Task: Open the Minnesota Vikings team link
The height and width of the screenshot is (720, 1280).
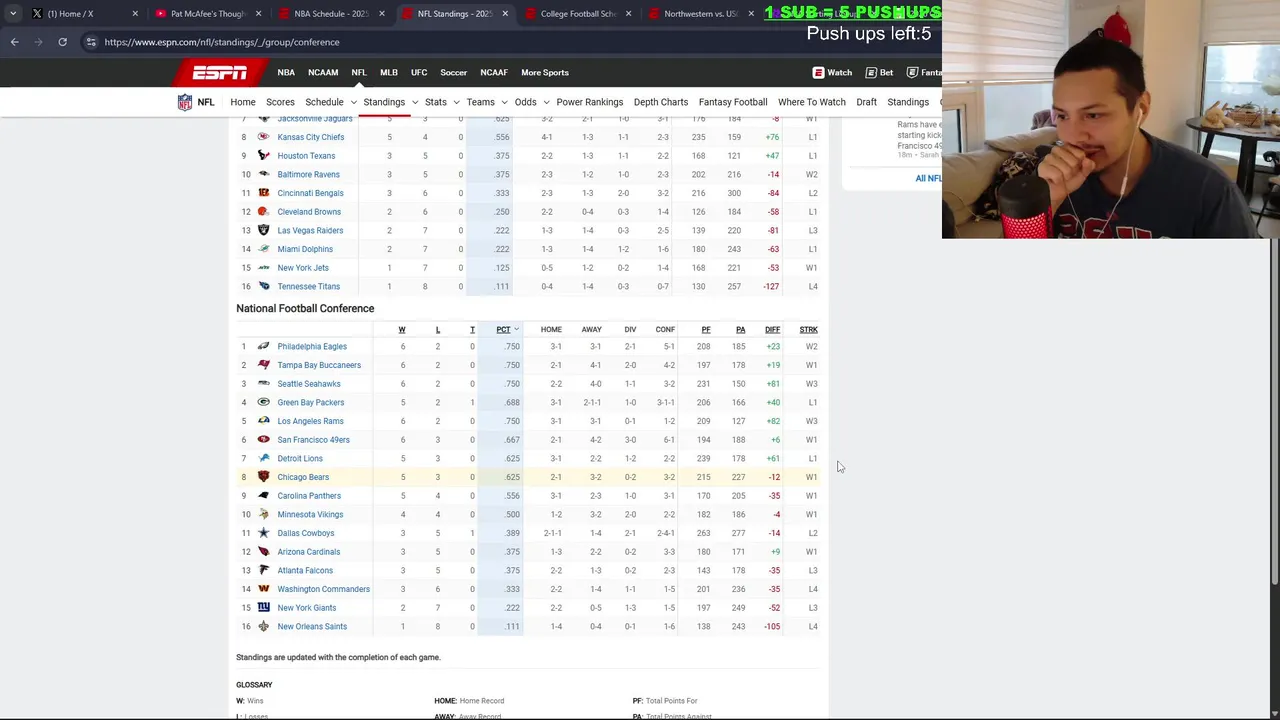Action: click(x=310, y=515)
